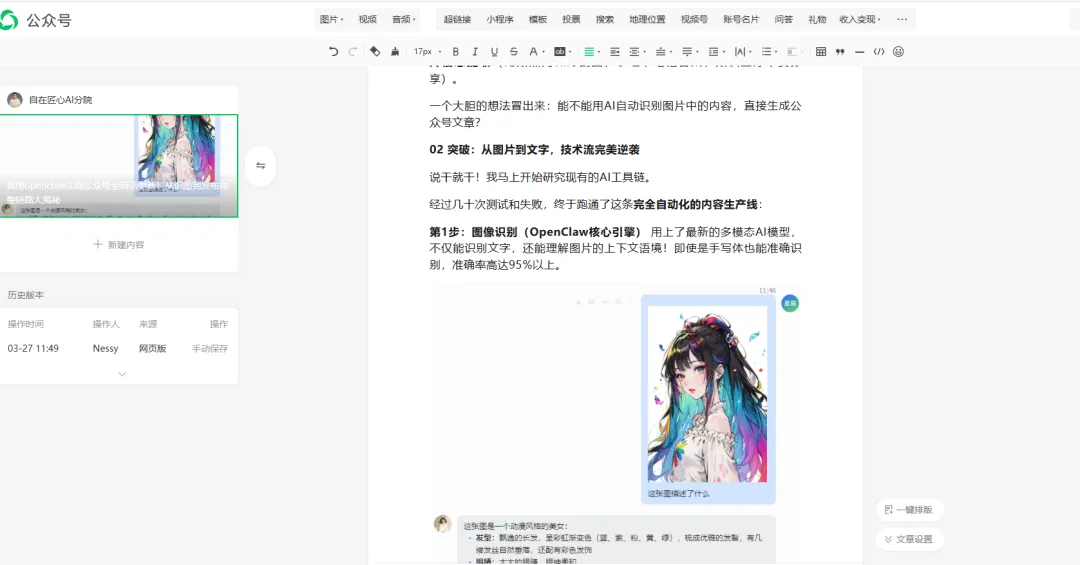Insert a 礼物 gift item

click(x=817, y=19)
